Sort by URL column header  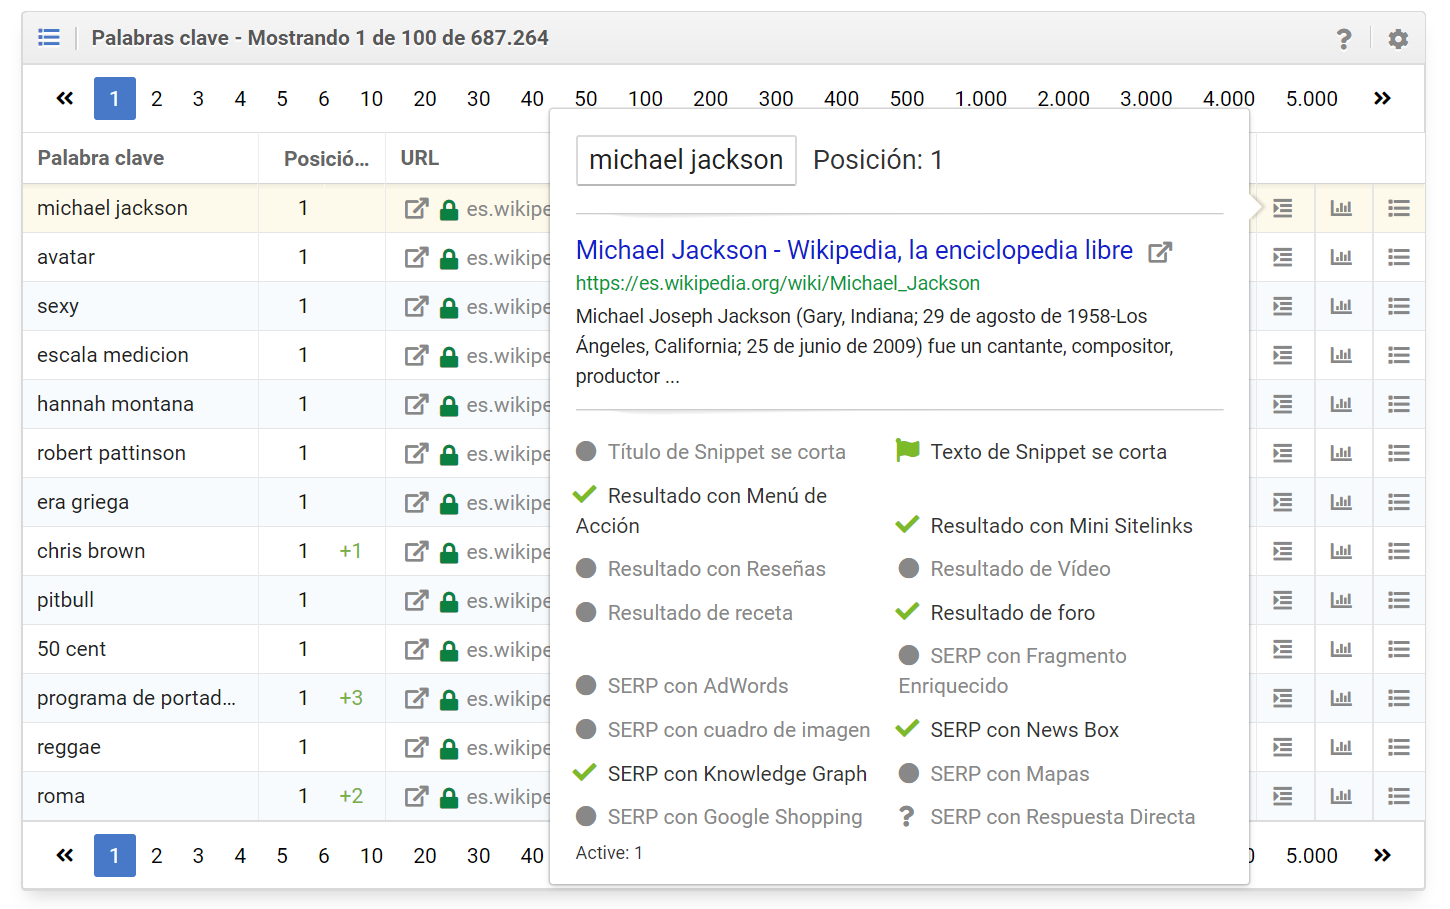[x=420, y=158]
